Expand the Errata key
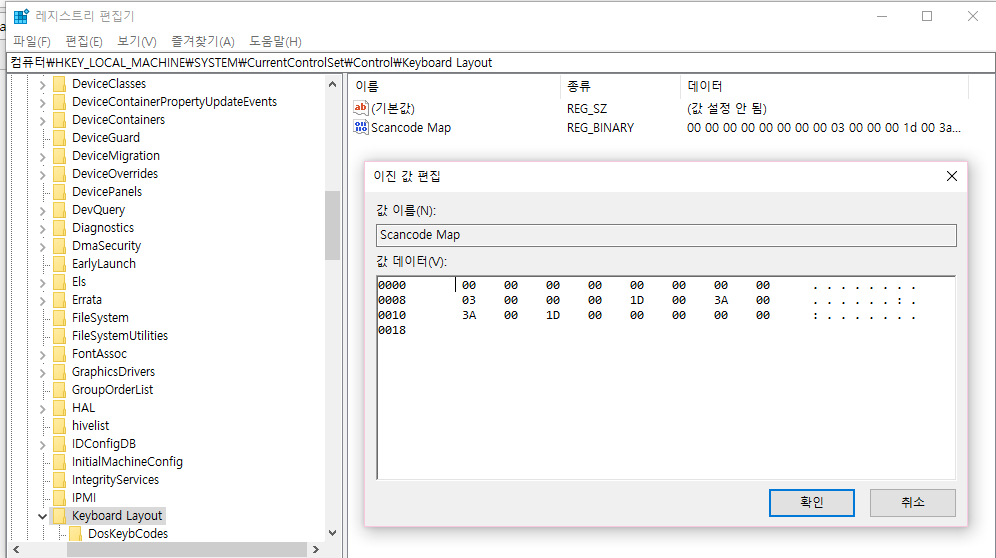This screenshot has width=996, height=558. click(43, 300)
